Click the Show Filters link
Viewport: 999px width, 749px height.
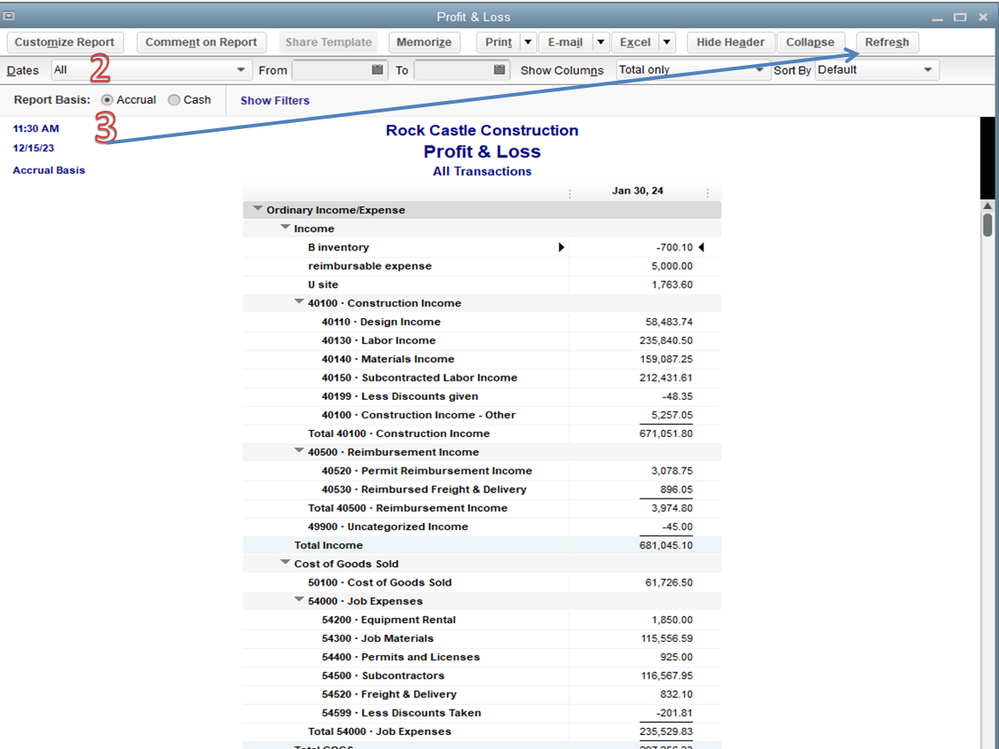pyautogui.click(x=275, y=100)
